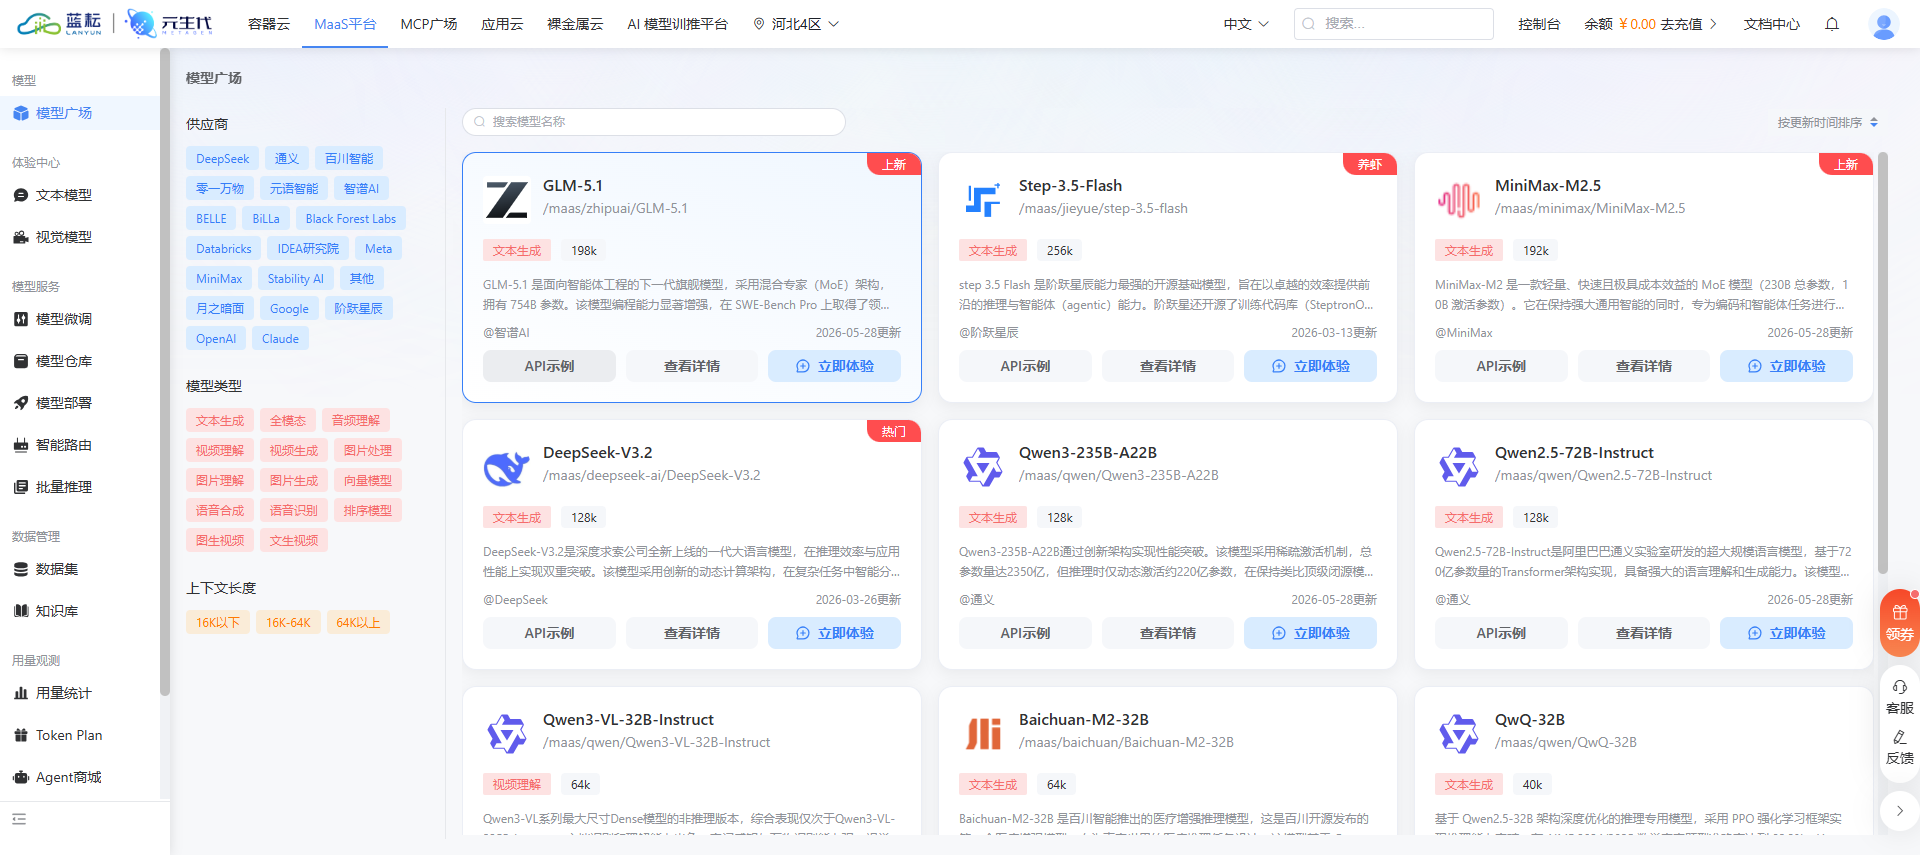Click the 模型部署 rocket icon
Image resolution: width=1920 pixels, height=855 pixels.
tap(21, 403)
